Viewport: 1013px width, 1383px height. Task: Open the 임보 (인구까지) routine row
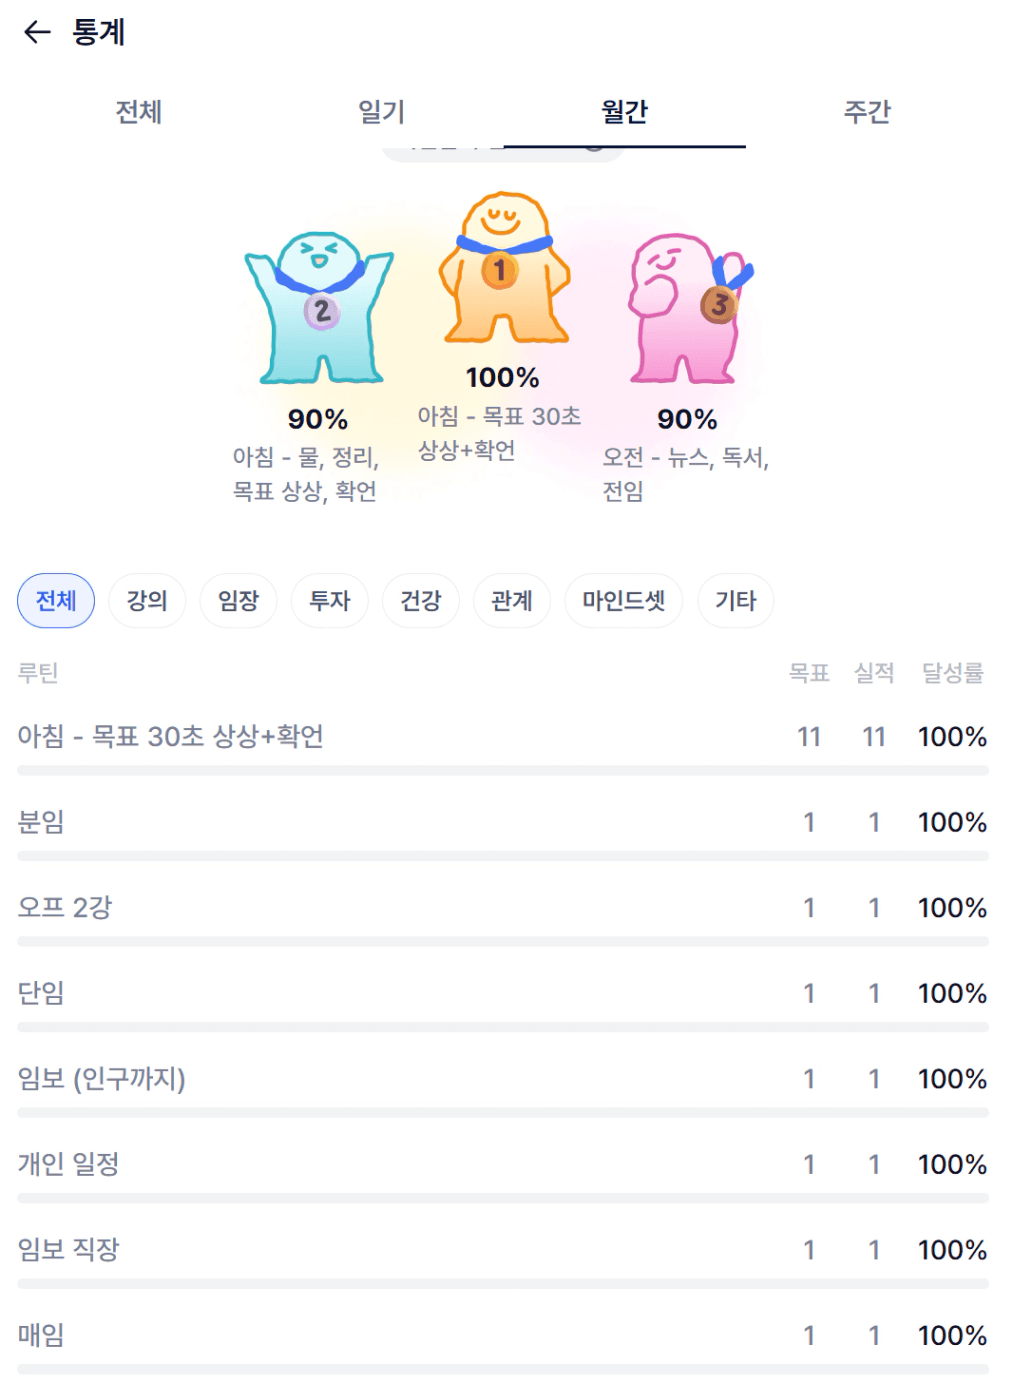tap(102, 1079)
